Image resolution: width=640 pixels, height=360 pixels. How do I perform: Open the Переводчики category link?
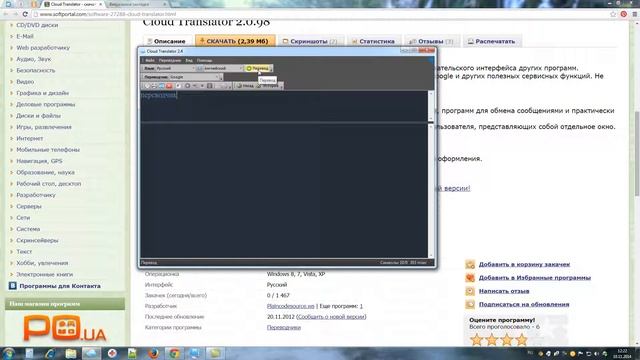tap(284, 327)
